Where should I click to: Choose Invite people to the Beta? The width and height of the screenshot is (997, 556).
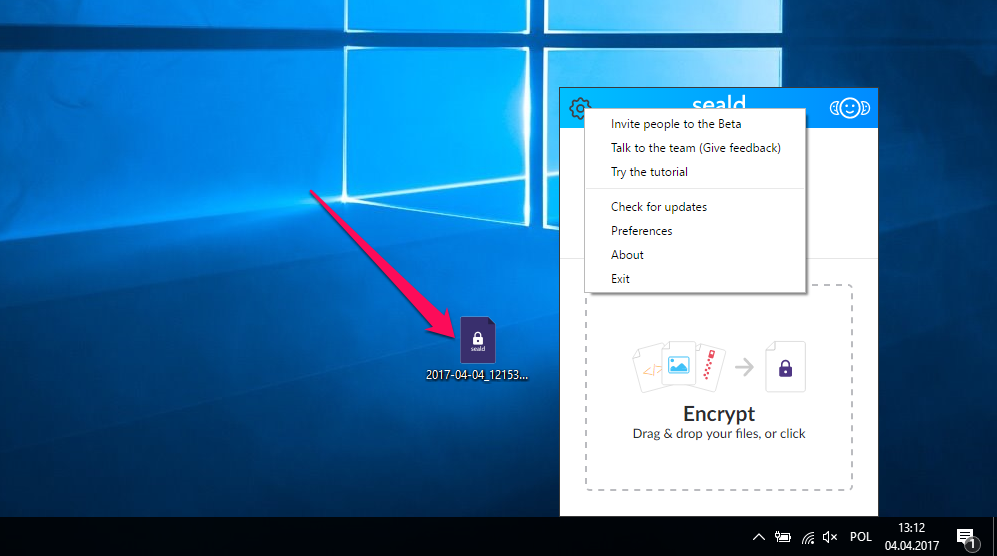695,124
